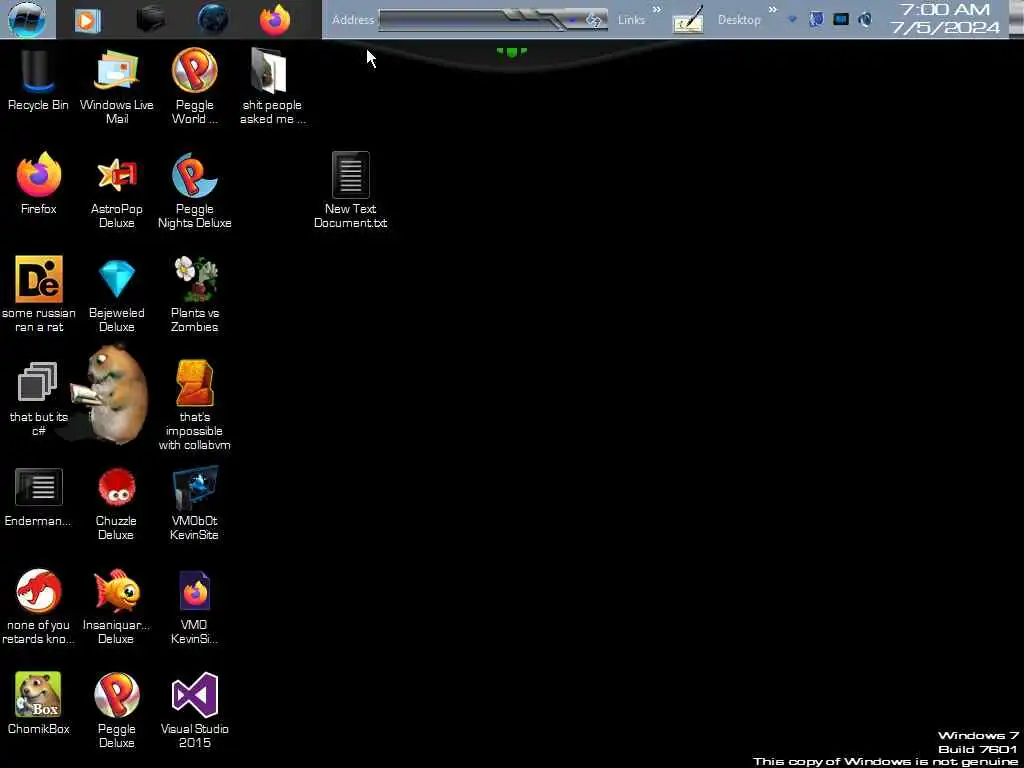Open Firefox pinned on the taskbar
Image resolution: width=1024 pixels, height=768 pixels.
pyautogui.click(x=275, y=20)
